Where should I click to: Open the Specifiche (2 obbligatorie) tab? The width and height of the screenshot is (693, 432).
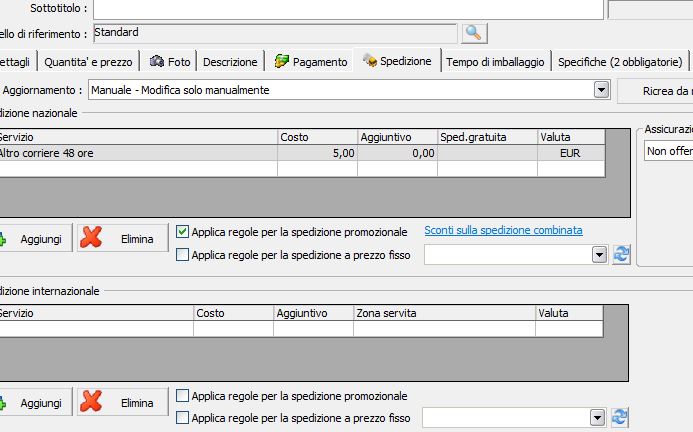point(620,62)
